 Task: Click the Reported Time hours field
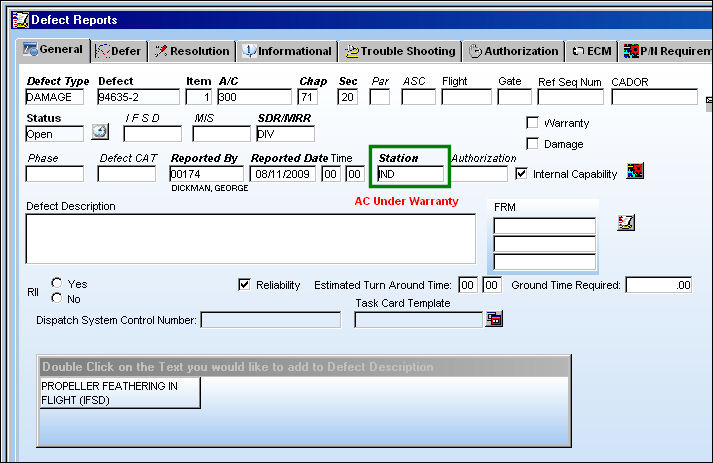(331, 174)
